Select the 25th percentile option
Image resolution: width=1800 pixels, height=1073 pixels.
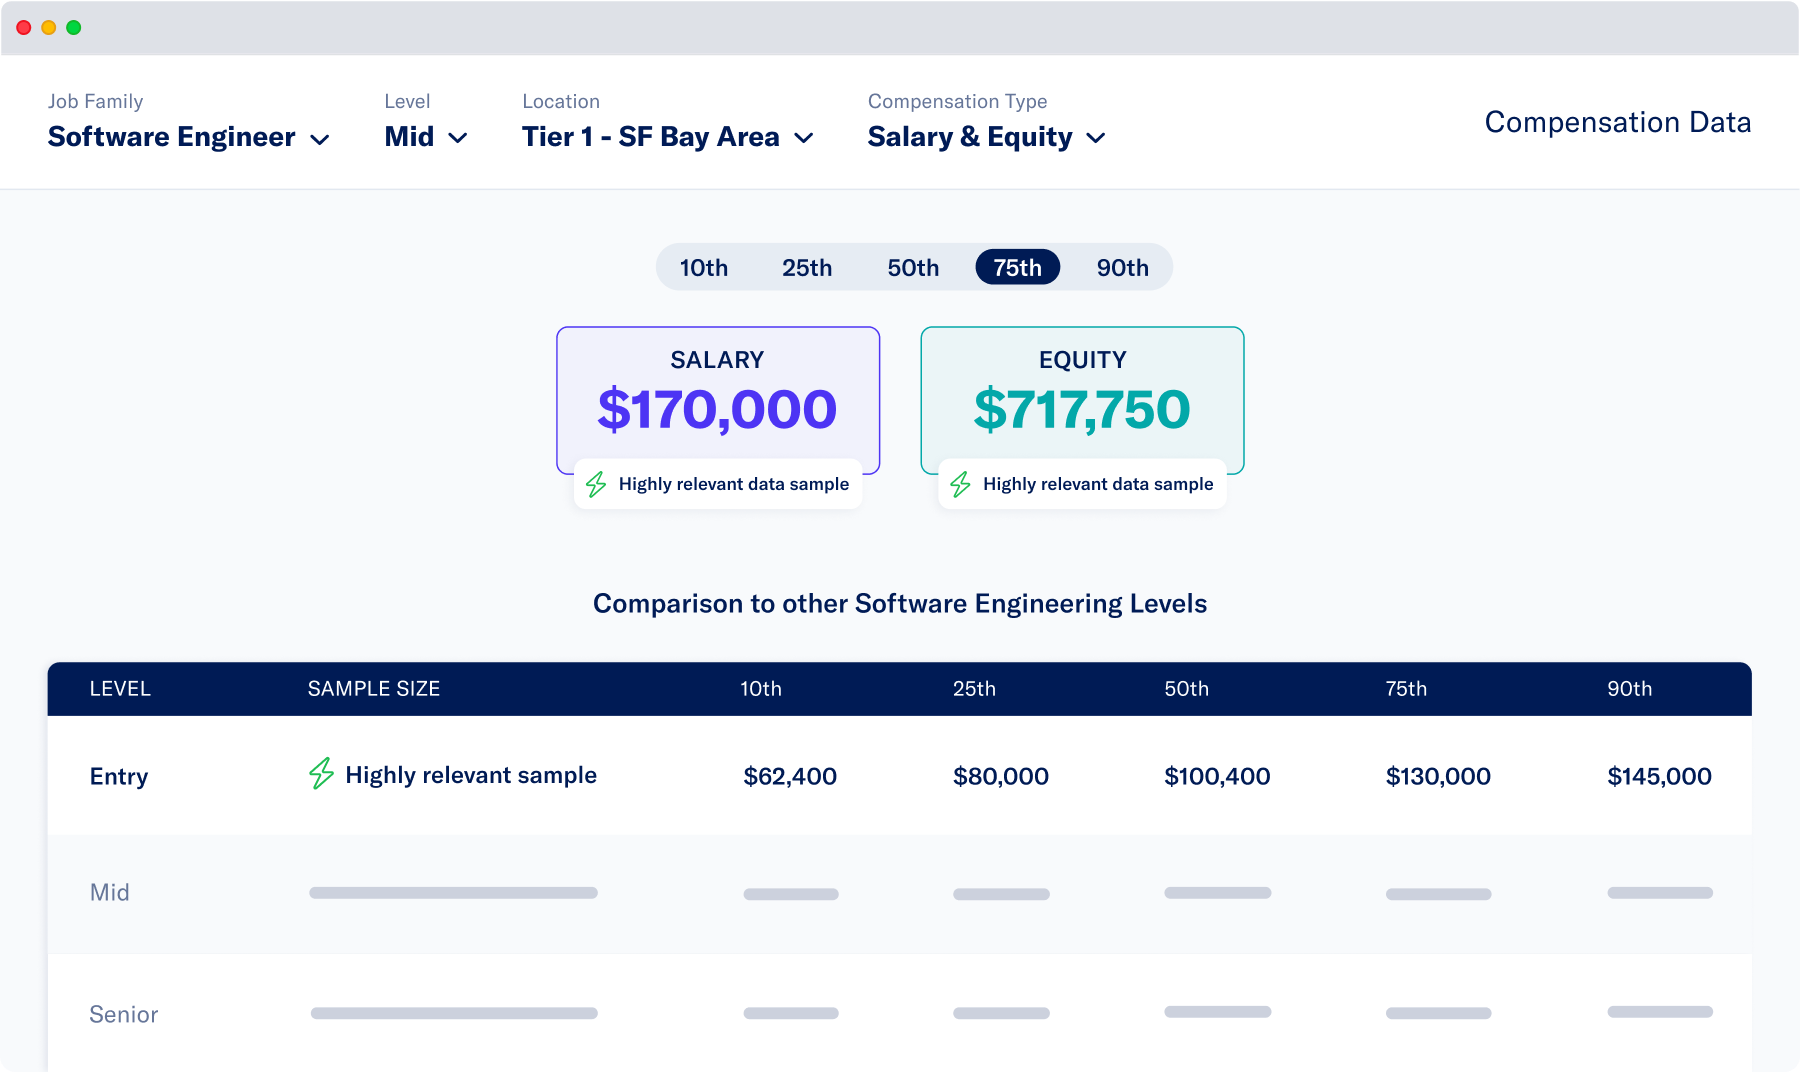click(x=807, y=268)
